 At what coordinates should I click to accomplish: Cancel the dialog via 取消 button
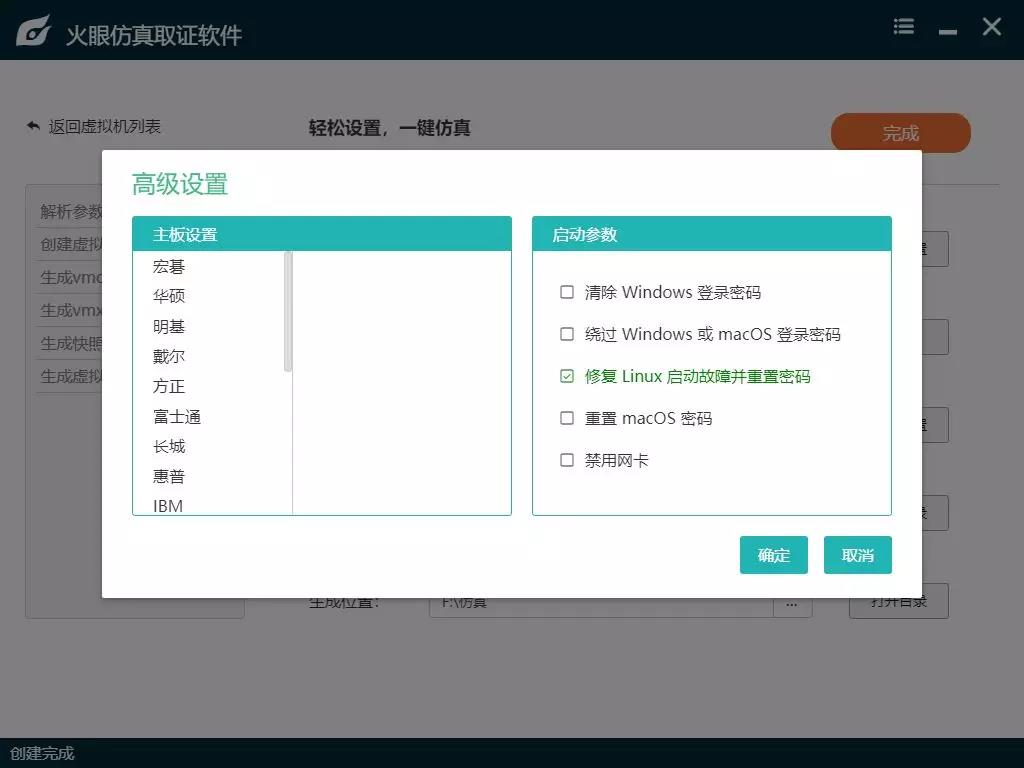point(857,555)
